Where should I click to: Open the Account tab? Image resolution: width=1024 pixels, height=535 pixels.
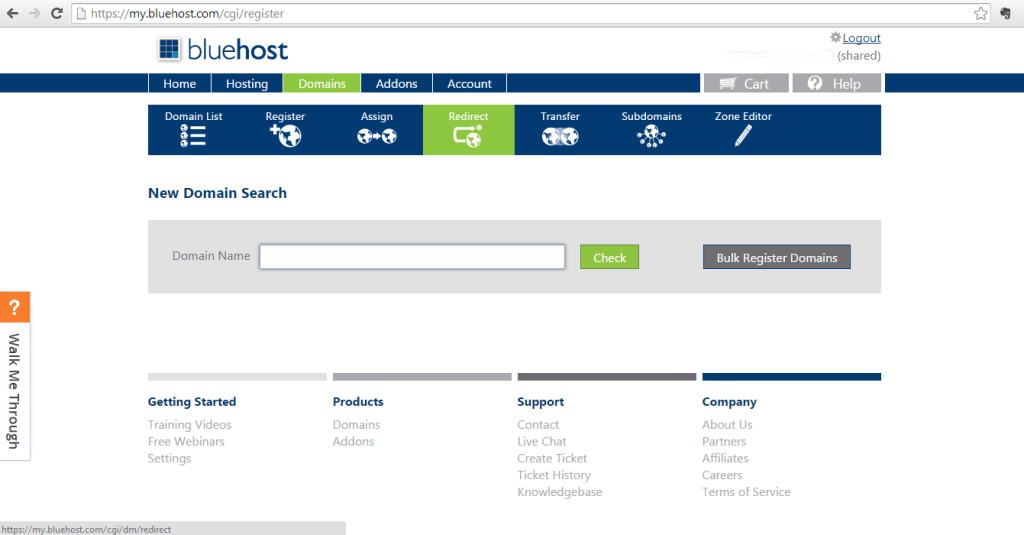pos(470,84)
